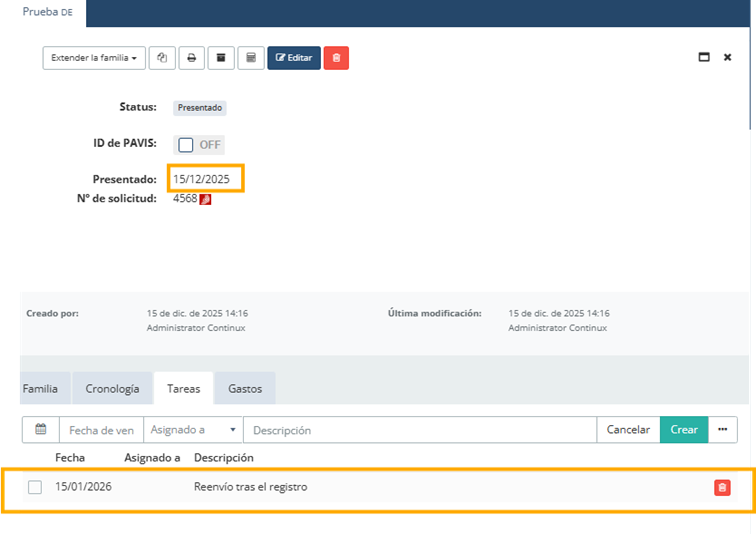Click the calculator icon button

point(251,58)
